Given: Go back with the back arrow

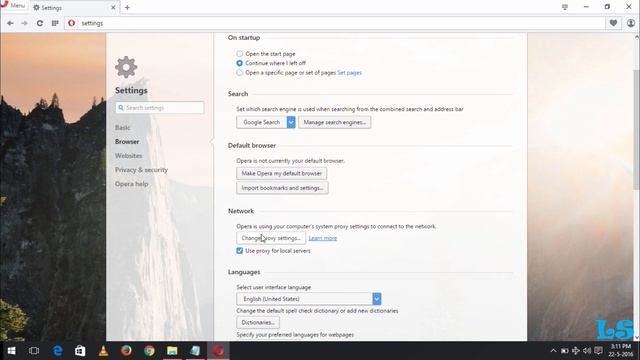Looking at the screenshot, I should 10,23.
